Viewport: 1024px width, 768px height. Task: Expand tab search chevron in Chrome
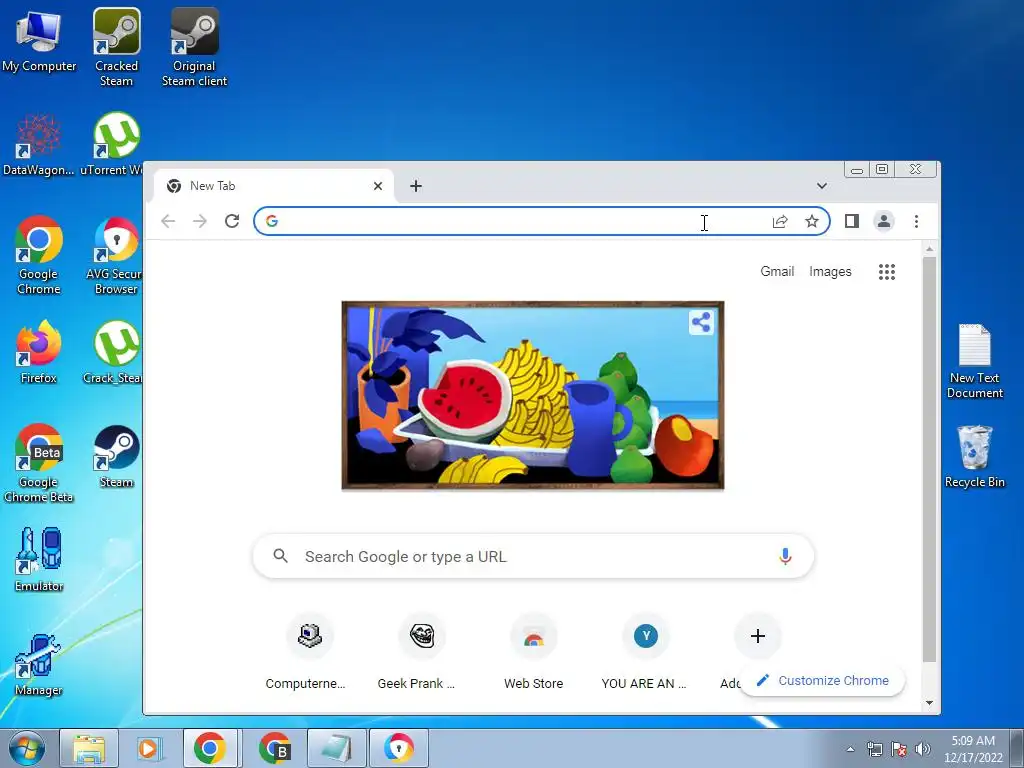coord(822,186)
